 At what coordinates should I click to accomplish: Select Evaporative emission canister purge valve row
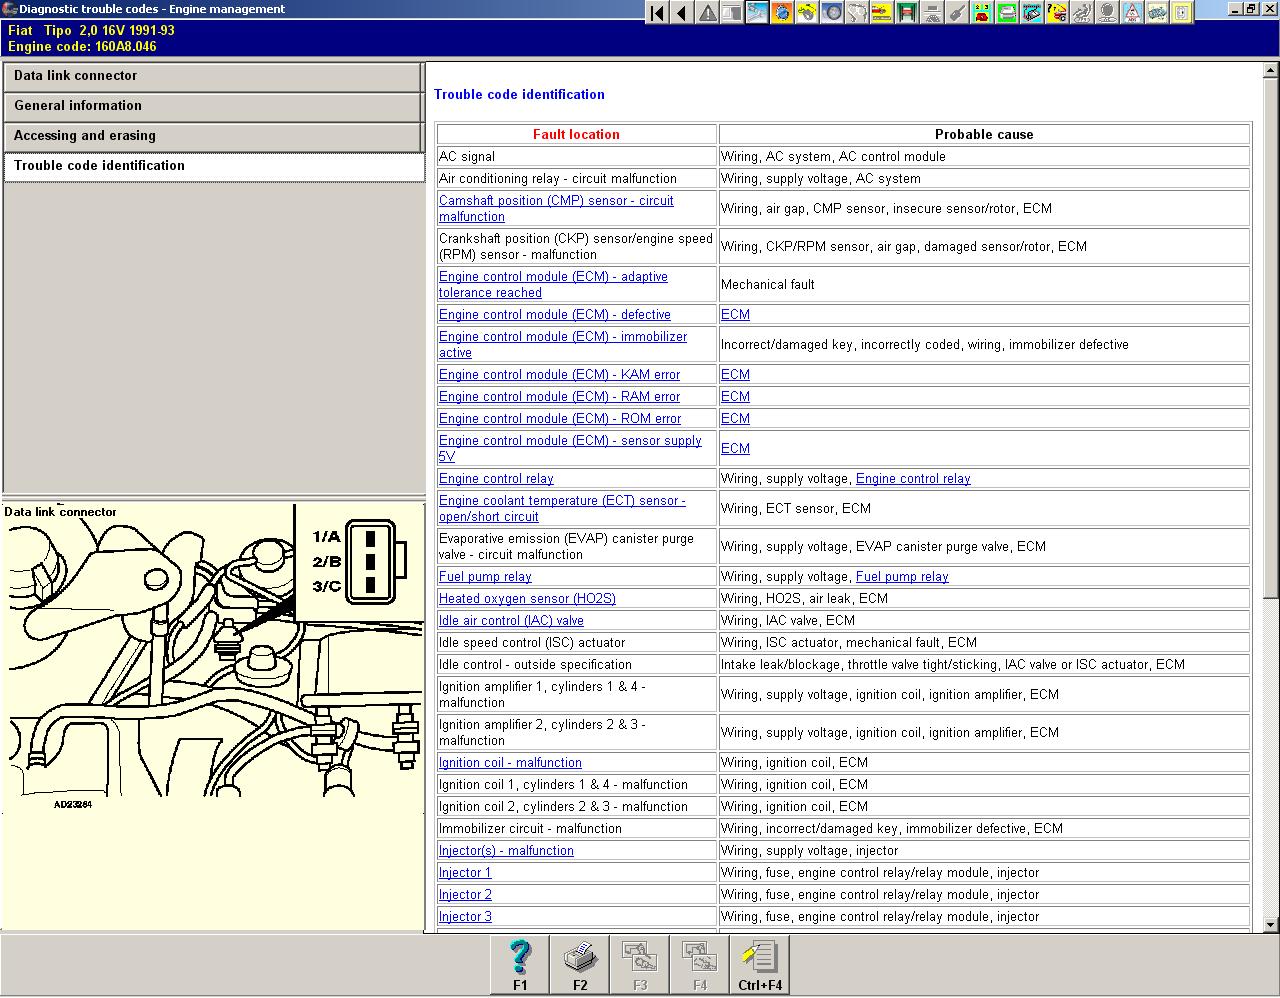click(x=843, y=546)
